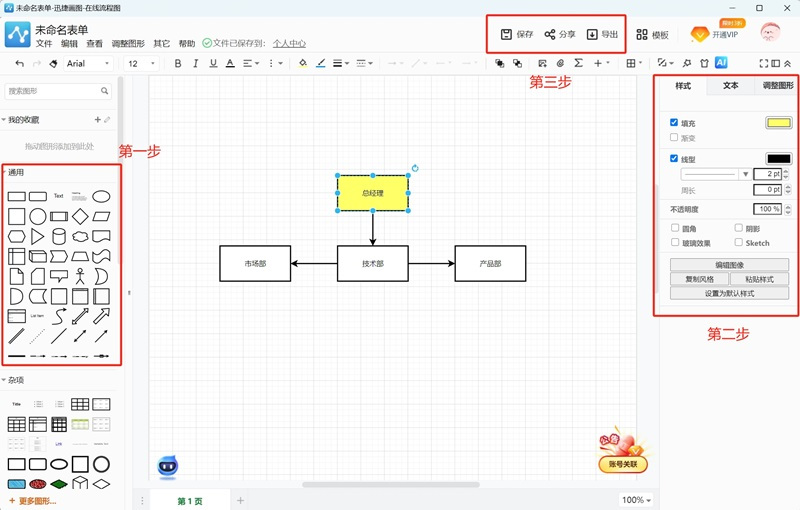This screenshot has width=800, height=510.
Task: Click the 保存 save button
Action: 517,34
